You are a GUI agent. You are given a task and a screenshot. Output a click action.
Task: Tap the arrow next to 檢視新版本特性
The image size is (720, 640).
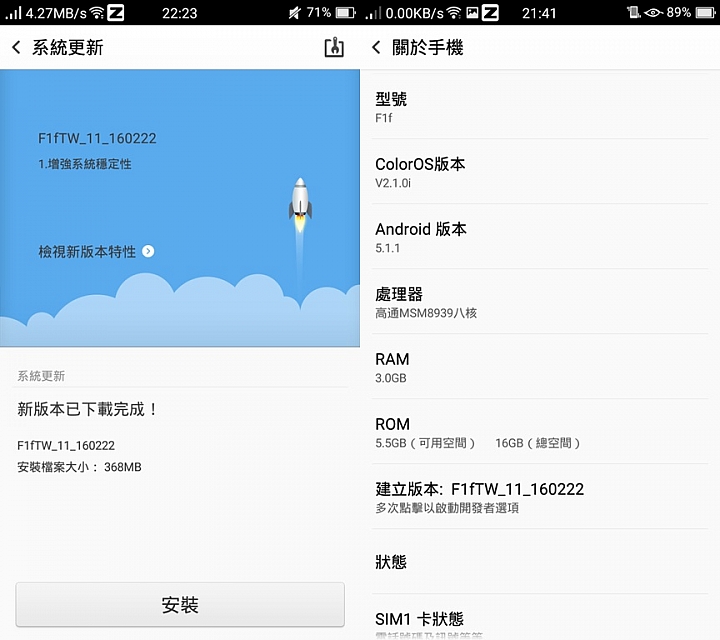(x=148, y=251)
